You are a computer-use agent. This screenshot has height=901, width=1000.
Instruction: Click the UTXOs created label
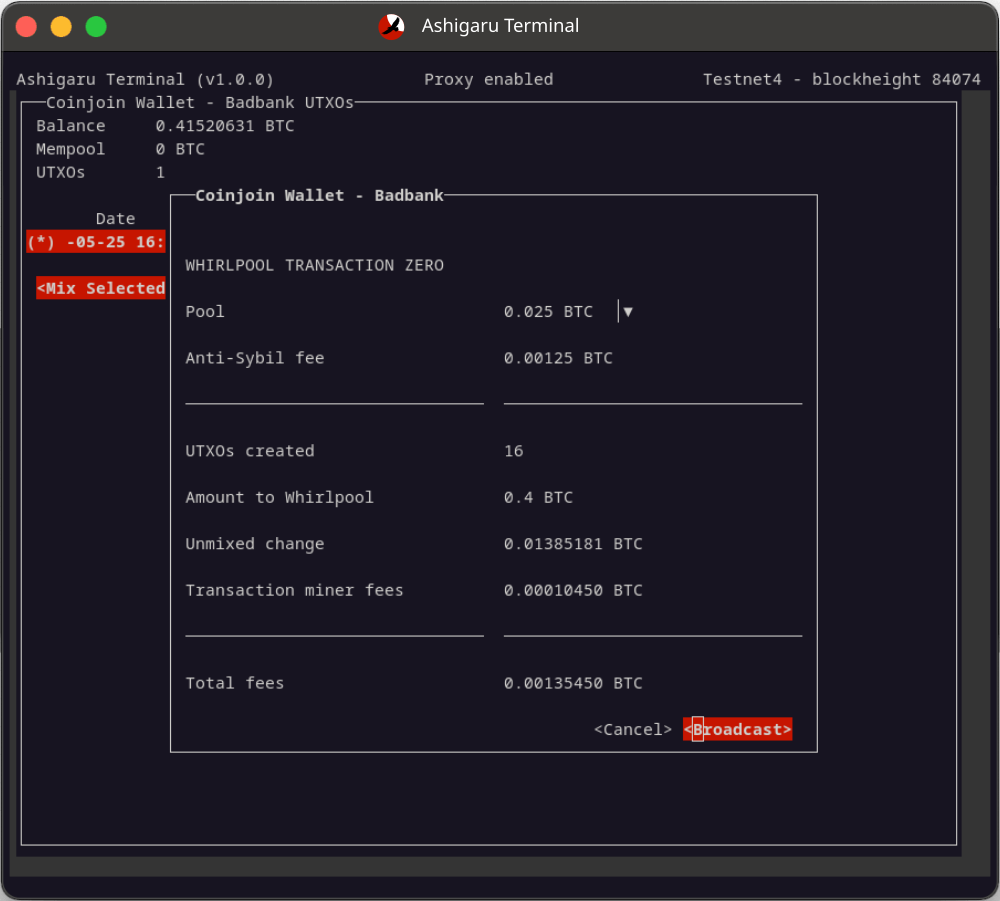click(x=249, y=451)
